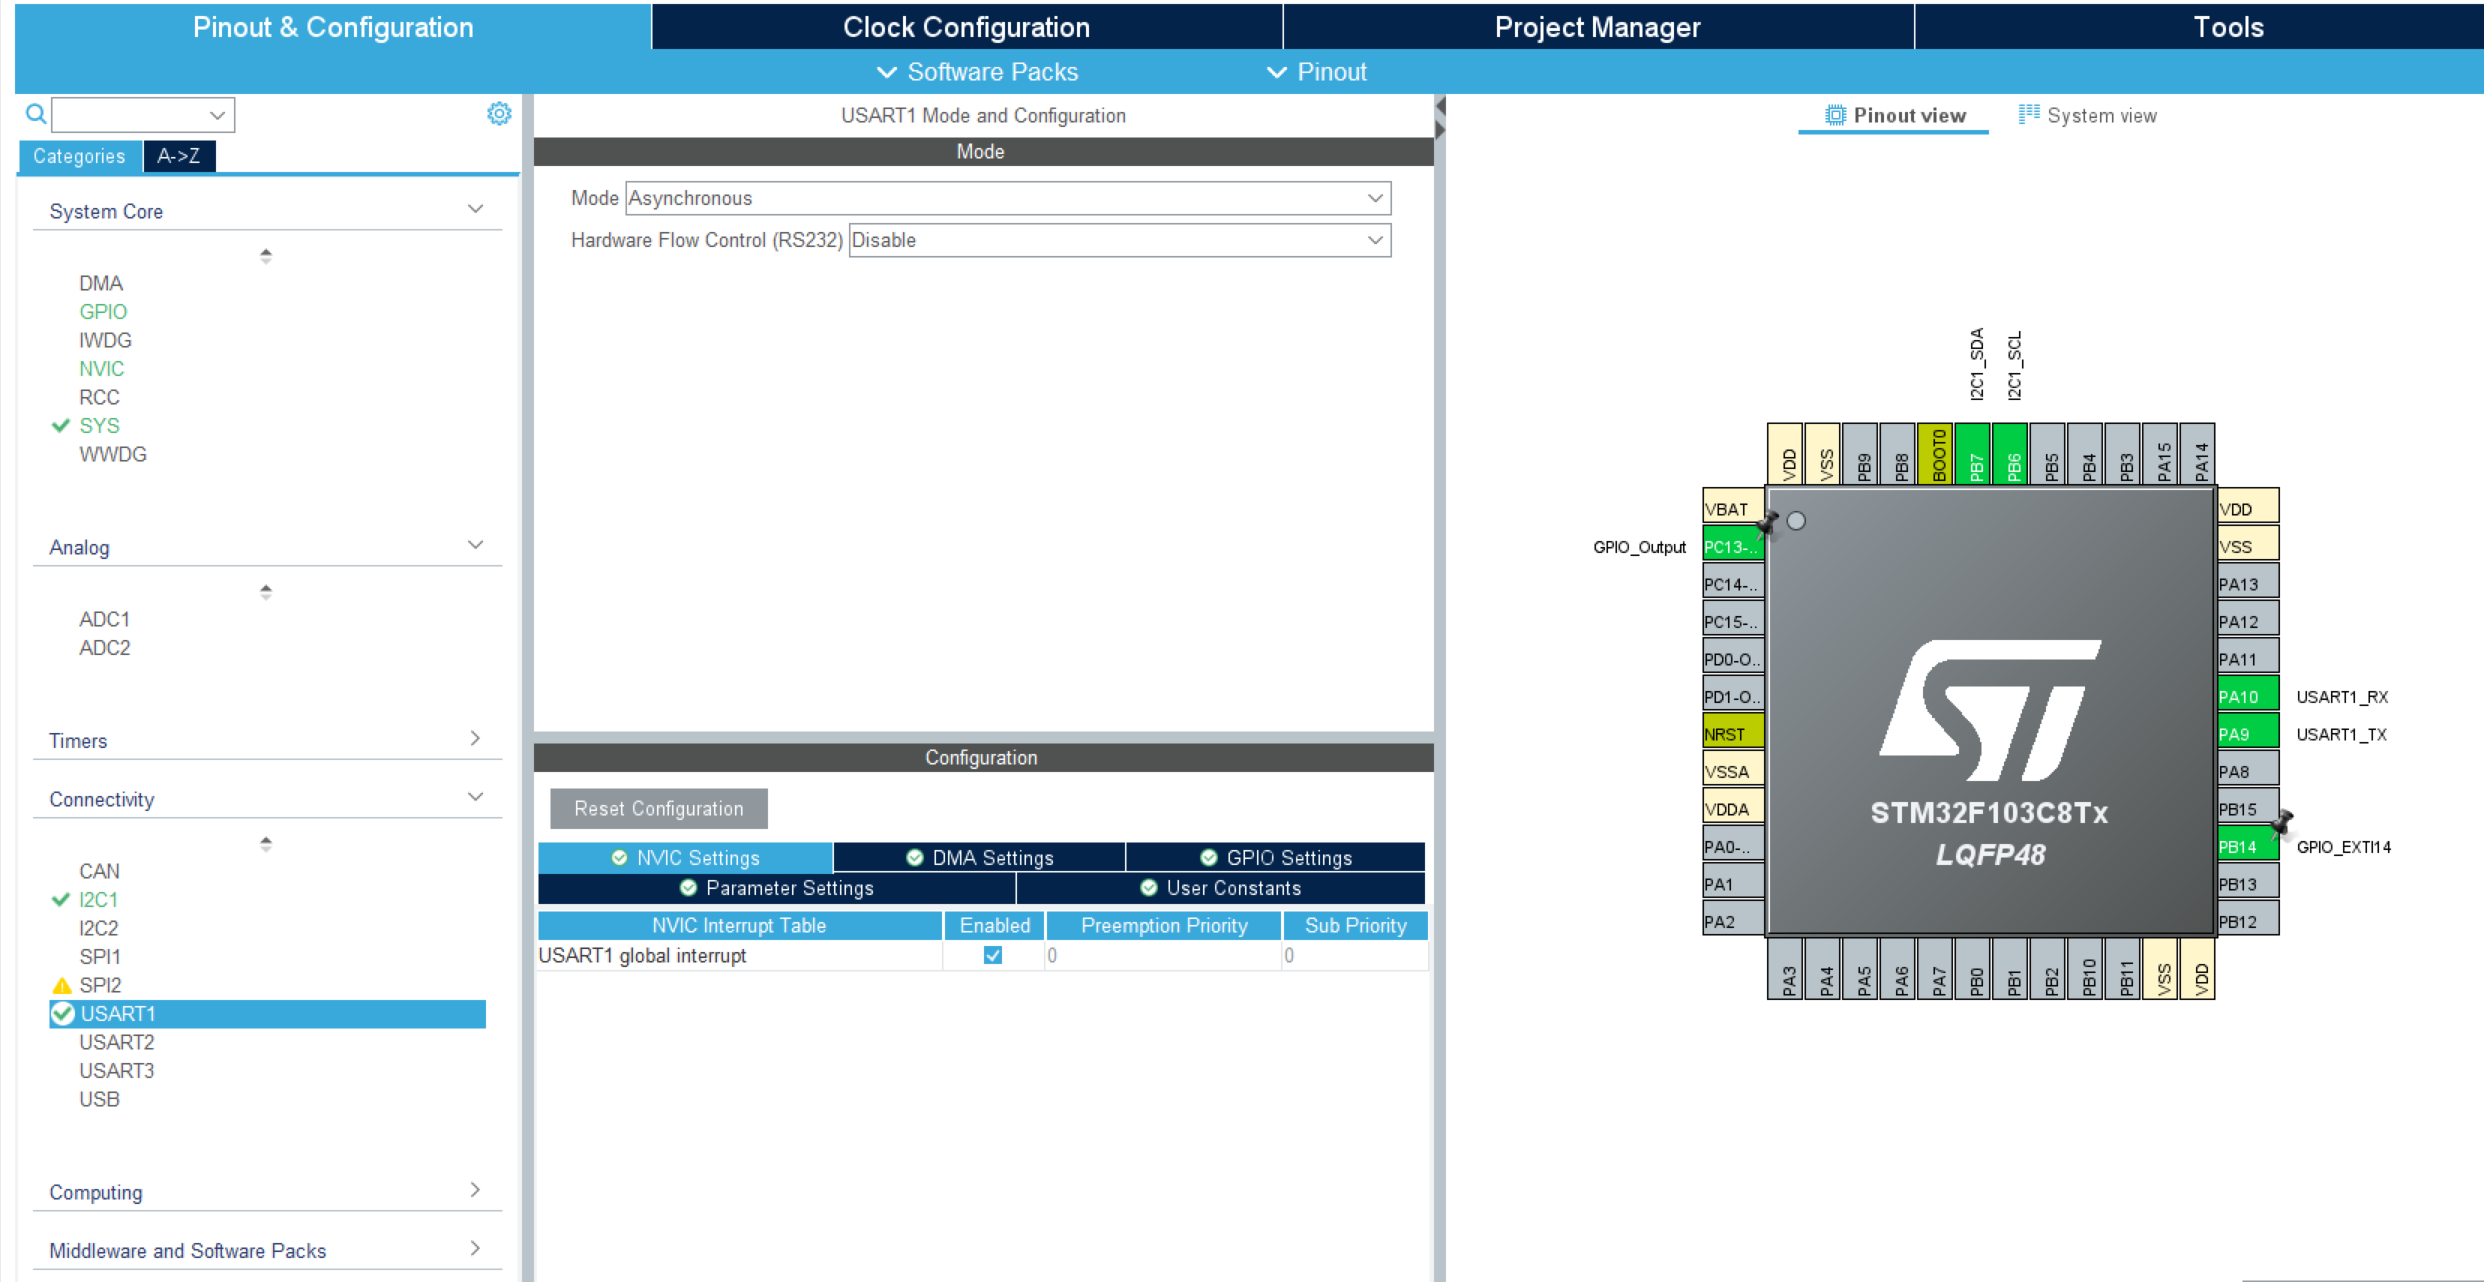Select the PC13 GPIO_Output pin
The image size is (2484, 1282).
[x=1733, y=547]
